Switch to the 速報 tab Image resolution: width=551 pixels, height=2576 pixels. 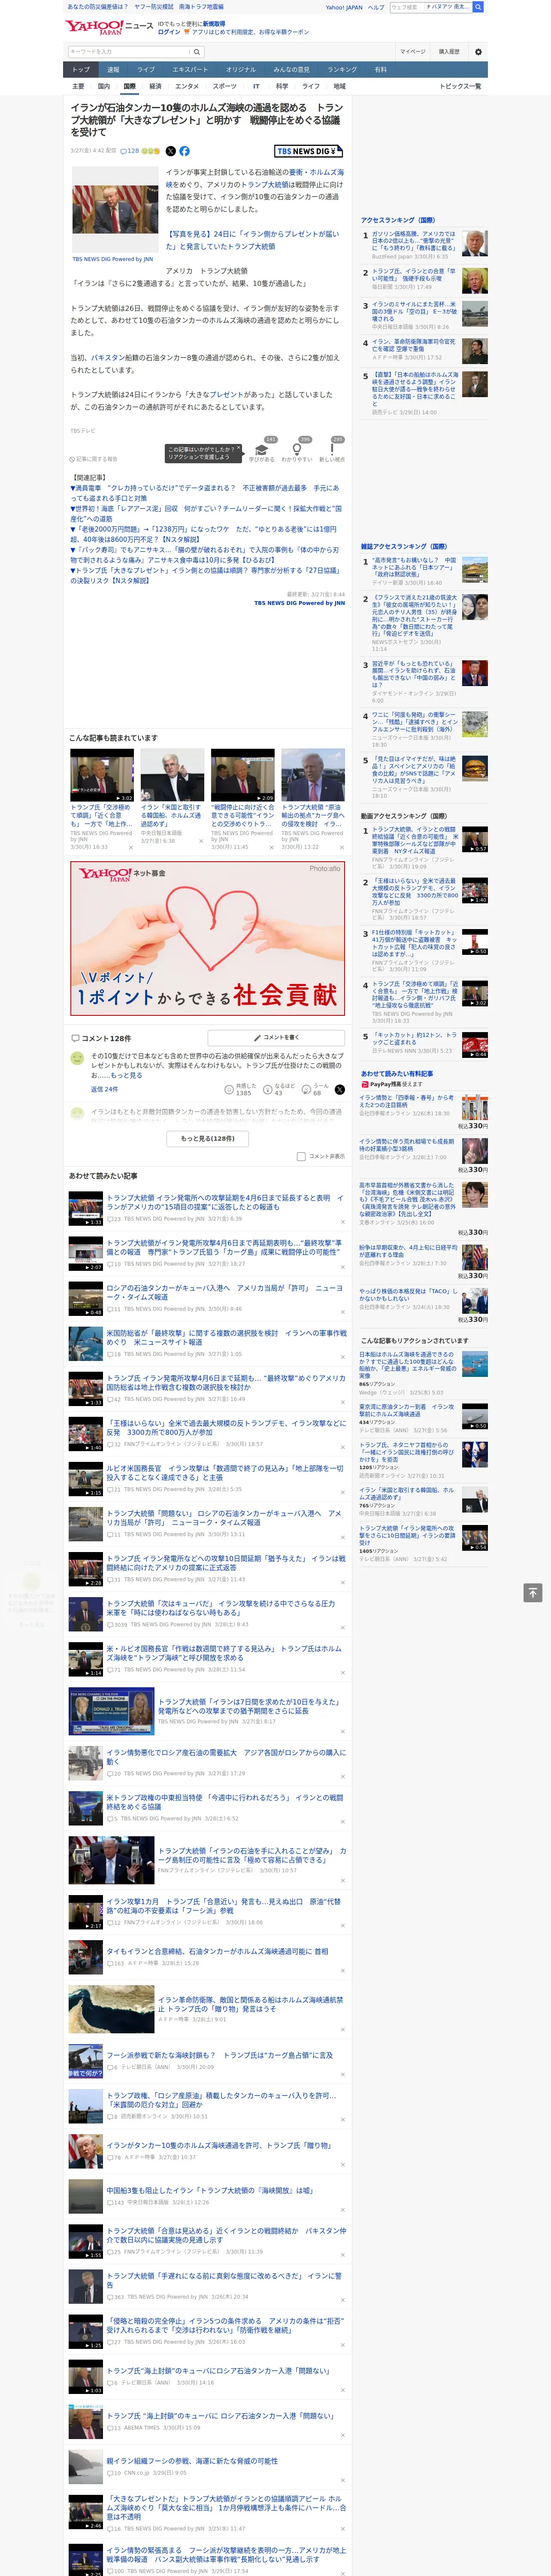pos(113,69)
